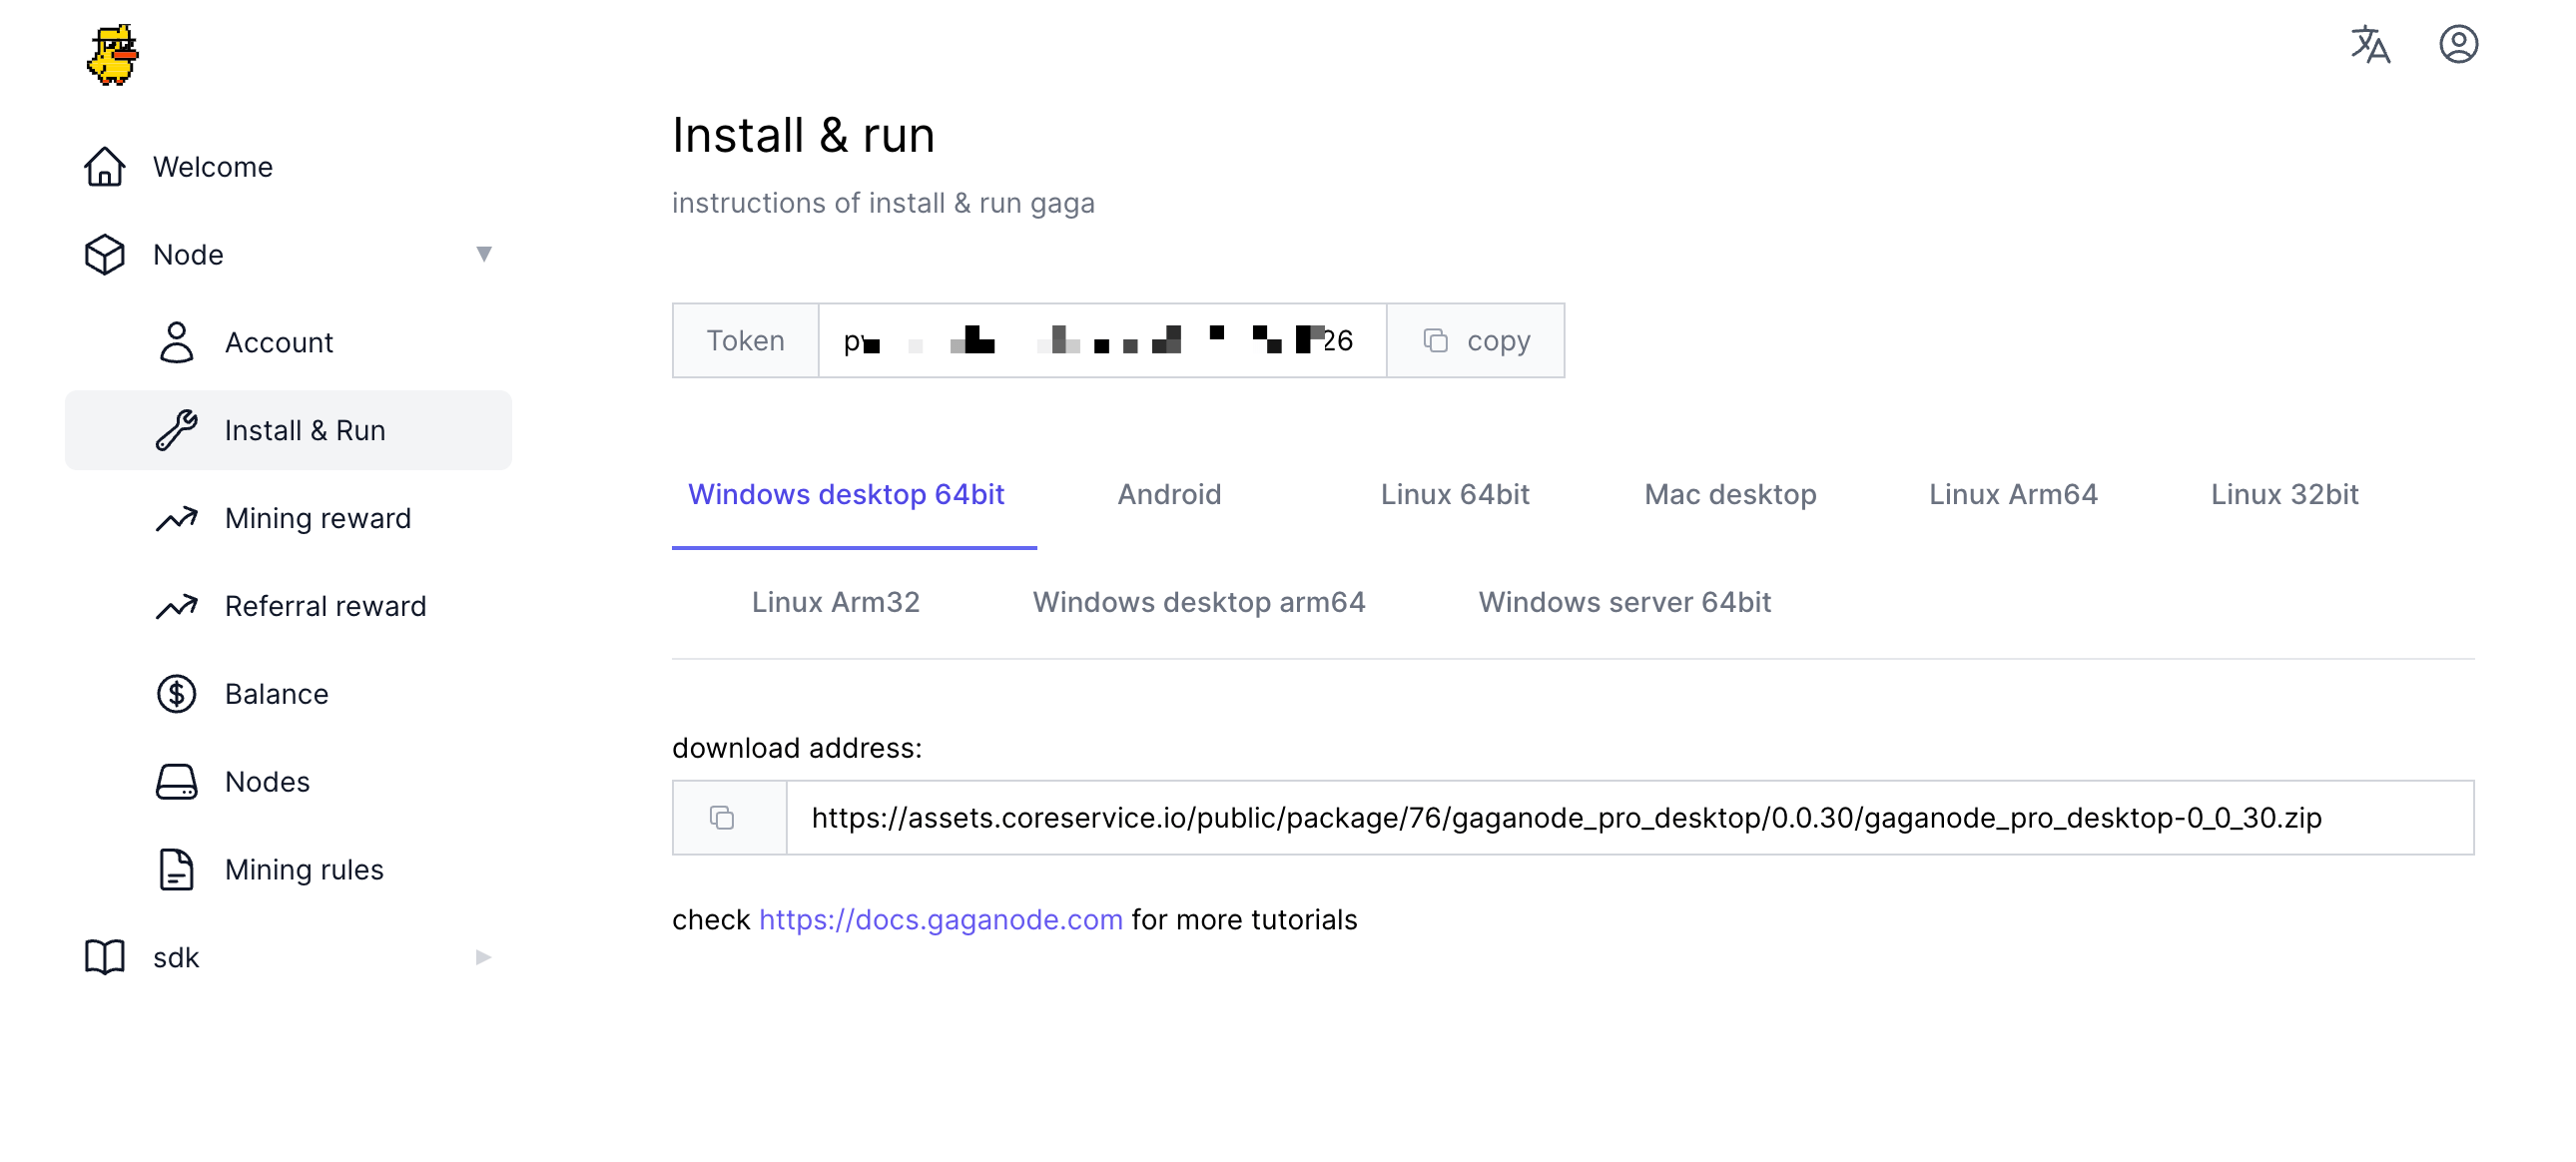The image size is (2576, 1162).
Task: Select Windows server 64bit tab
Action: pos(1624,602)
